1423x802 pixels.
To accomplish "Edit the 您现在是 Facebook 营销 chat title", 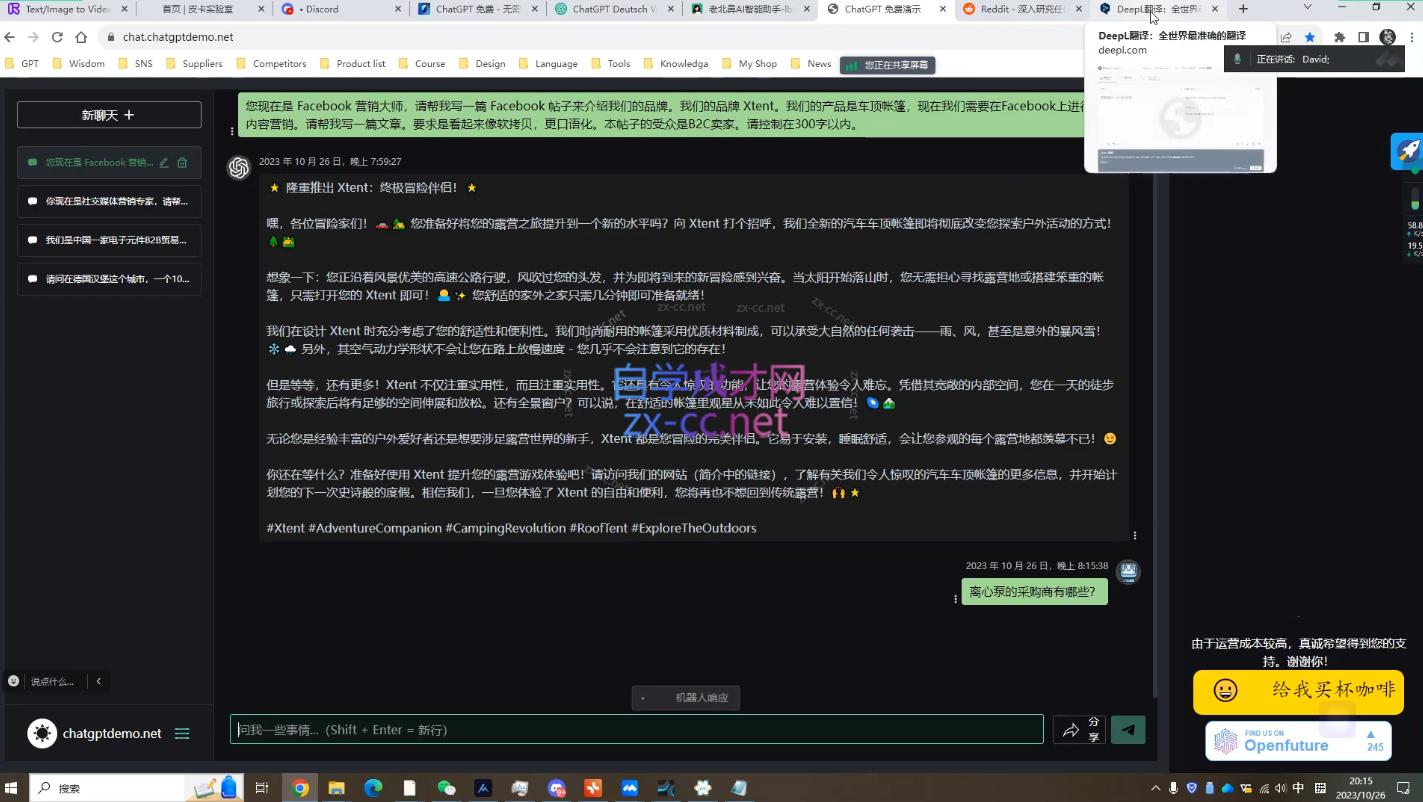I will [164, 162].
